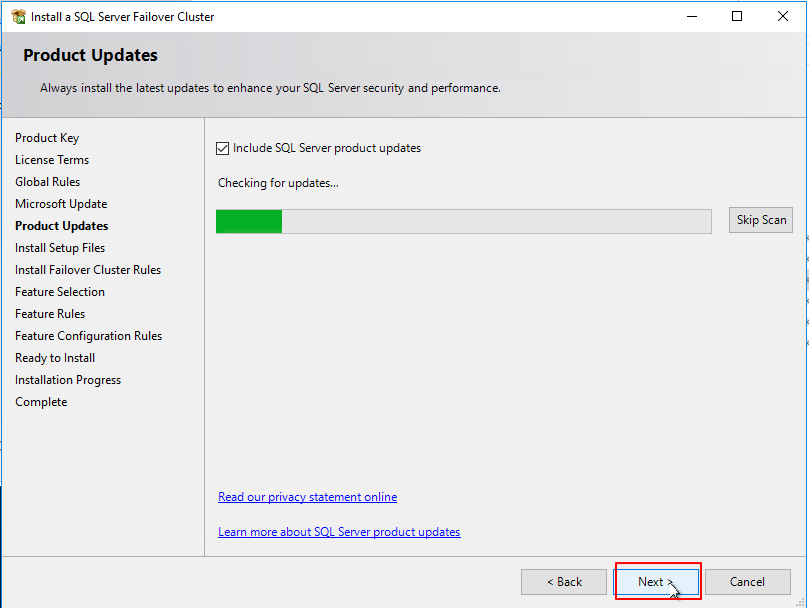
Task: Select Install Setup Files step
Action: tap(58, 247)
